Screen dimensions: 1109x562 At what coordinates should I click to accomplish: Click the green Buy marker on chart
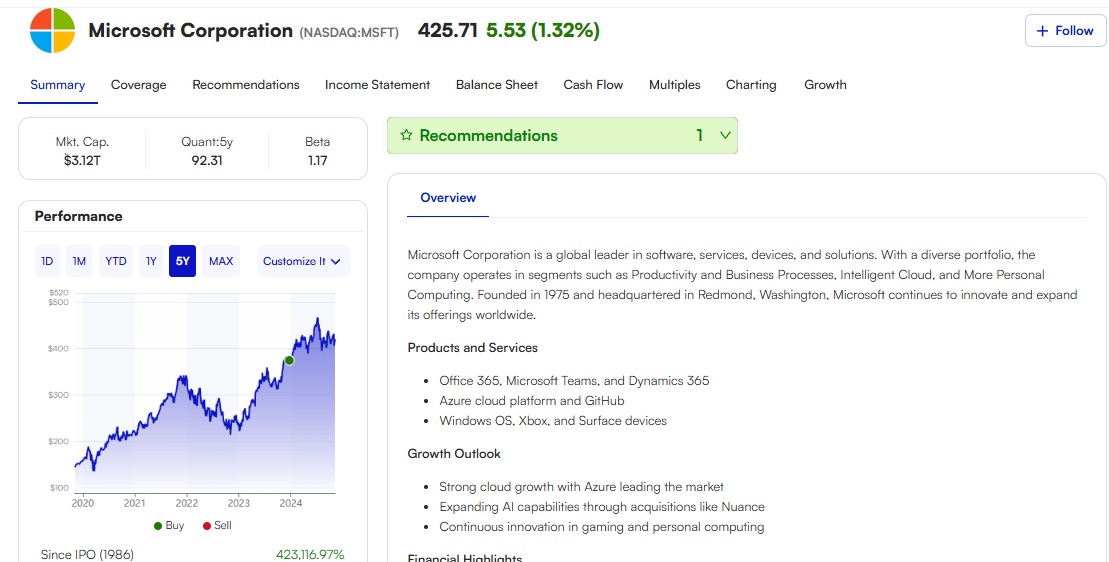(x=289, y=361)
